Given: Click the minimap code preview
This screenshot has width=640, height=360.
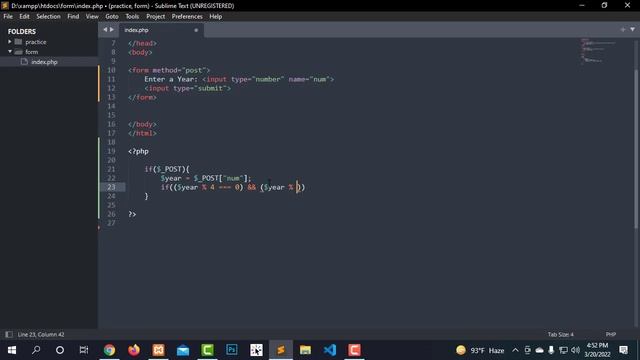Looking at the screenshot, I should point(598,51).
